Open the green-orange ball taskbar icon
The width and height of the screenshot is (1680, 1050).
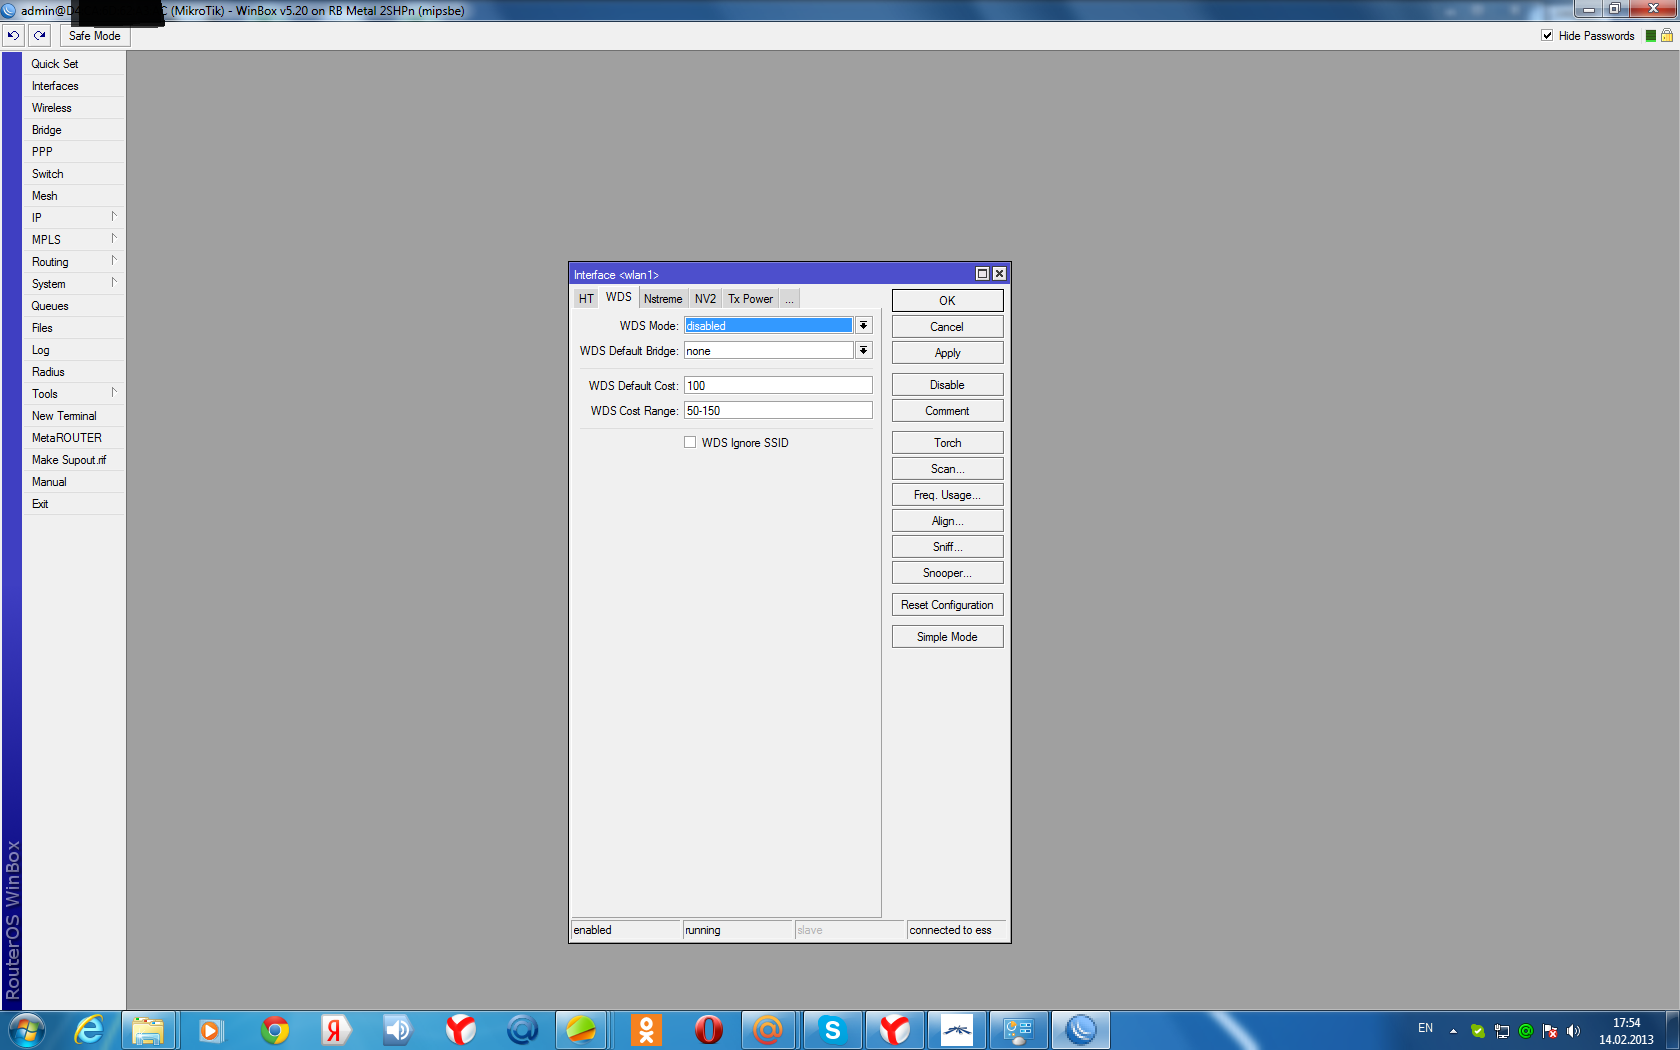pos(581,1030)
